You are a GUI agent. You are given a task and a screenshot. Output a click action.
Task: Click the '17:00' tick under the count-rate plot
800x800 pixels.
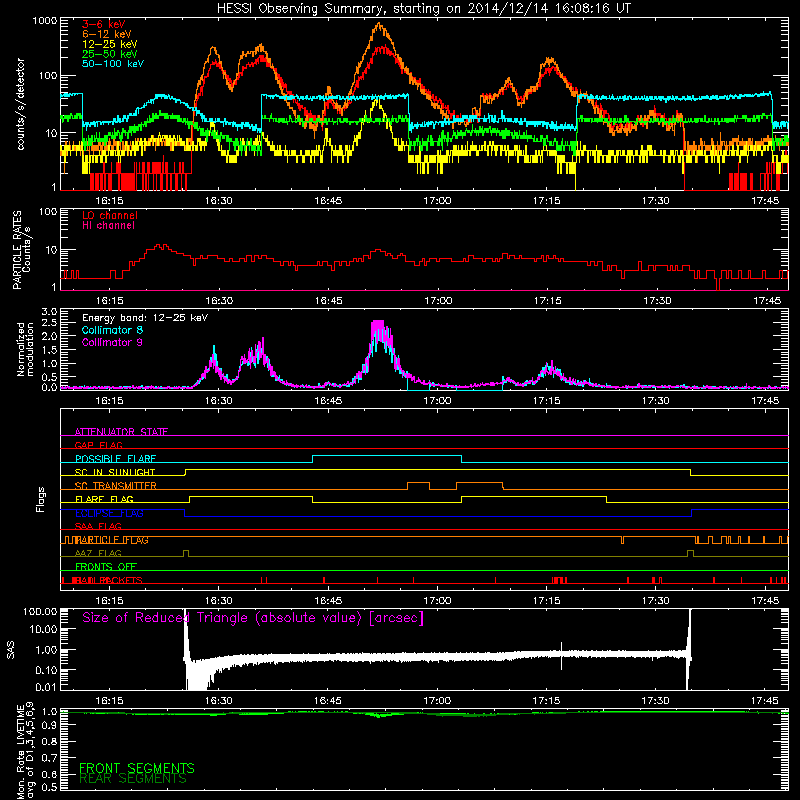point(437,201)
